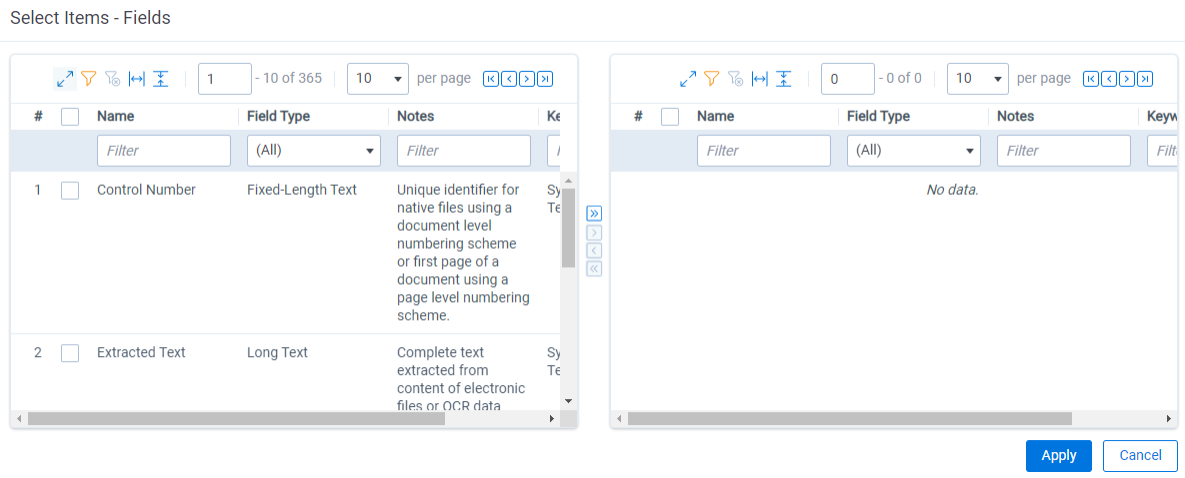Open right panel per page dropdown

978,79
